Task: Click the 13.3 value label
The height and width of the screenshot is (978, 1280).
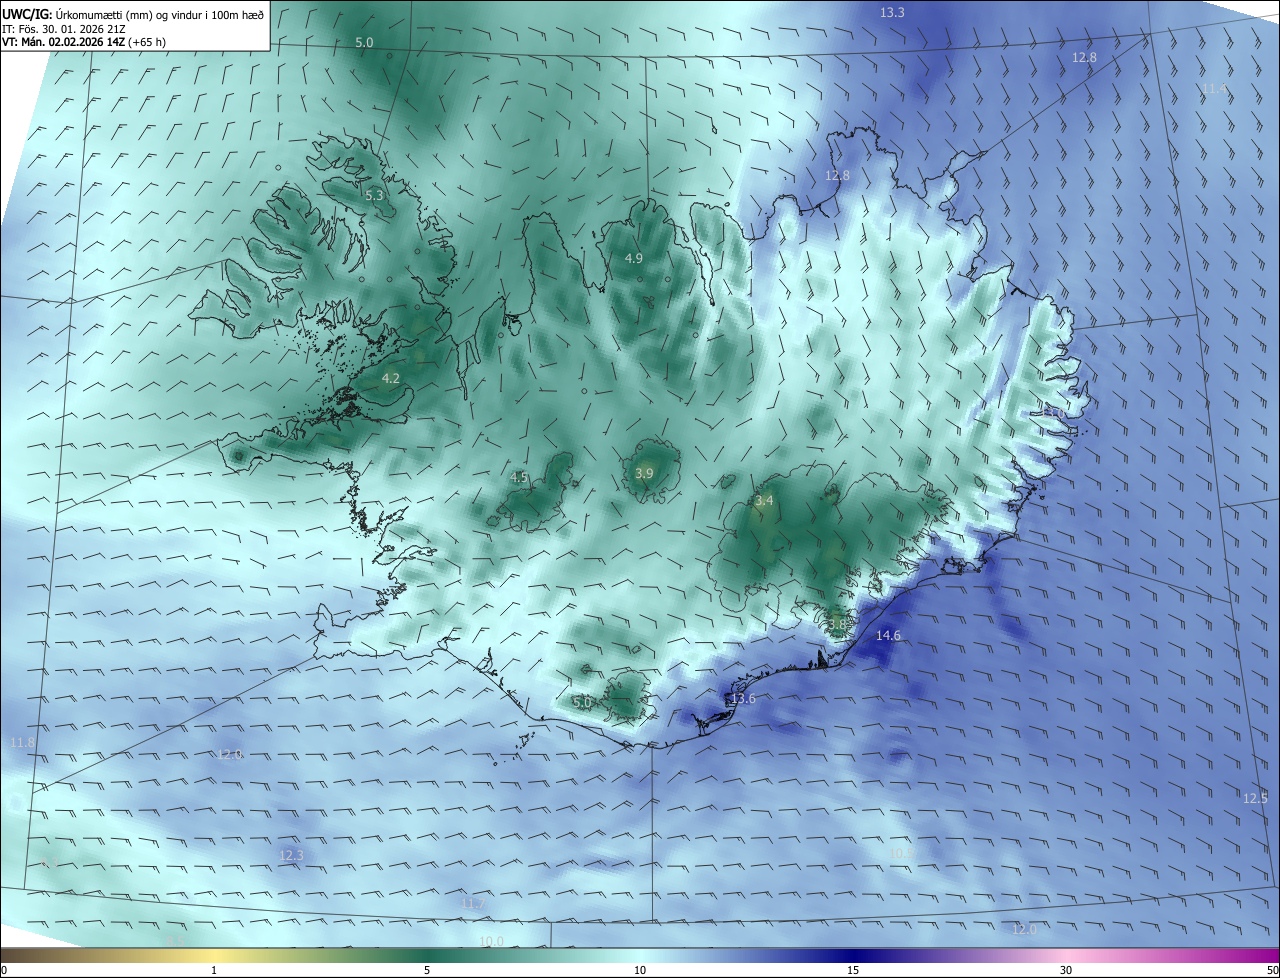Action: (x=892, y=12)
